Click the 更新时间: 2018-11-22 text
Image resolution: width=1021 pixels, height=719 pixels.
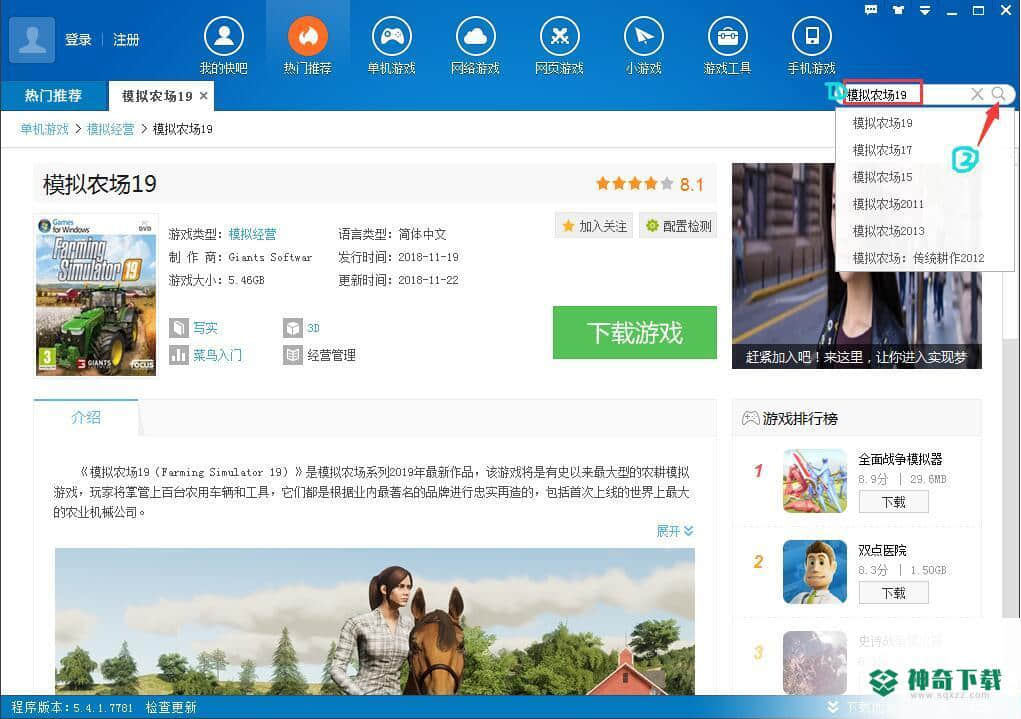399,280
